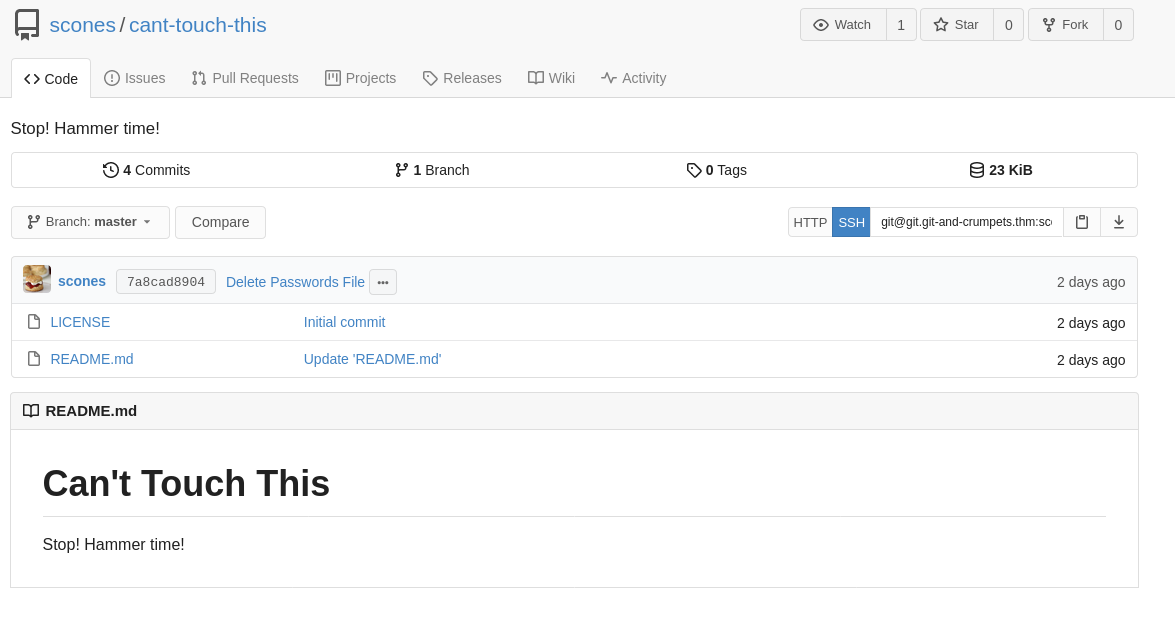
Task: Click the scones user avatar thumbnail
Action: click(36, 279)
